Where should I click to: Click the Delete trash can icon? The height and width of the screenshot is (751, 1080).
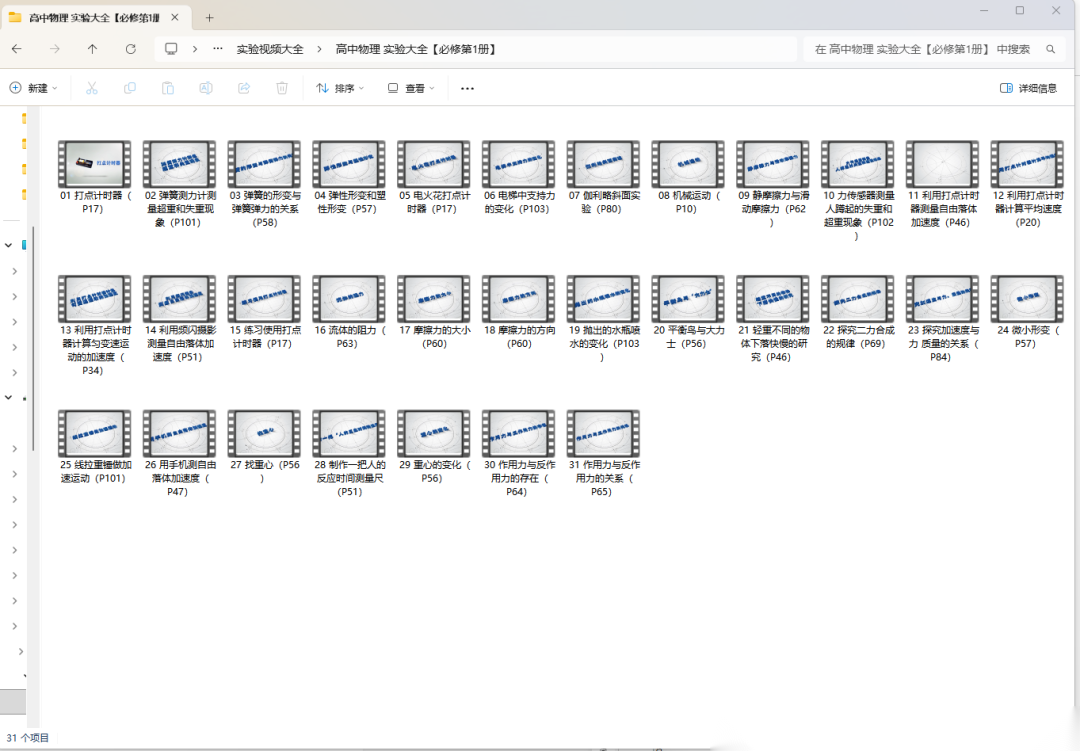pyautogui.click(x=282, y=88)
